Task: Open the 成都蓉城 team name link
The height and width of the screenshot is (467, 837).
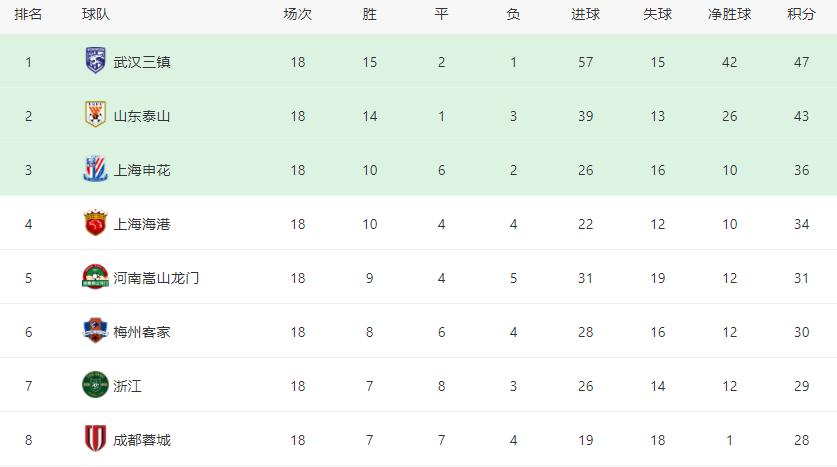Action: click(142, 440)
